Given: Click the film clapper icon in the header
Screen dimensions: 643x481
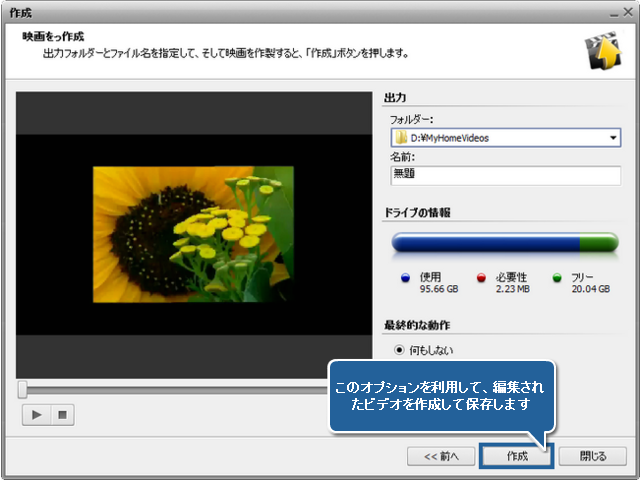Looking at the screenshot, I should click(x=603, y=55).
